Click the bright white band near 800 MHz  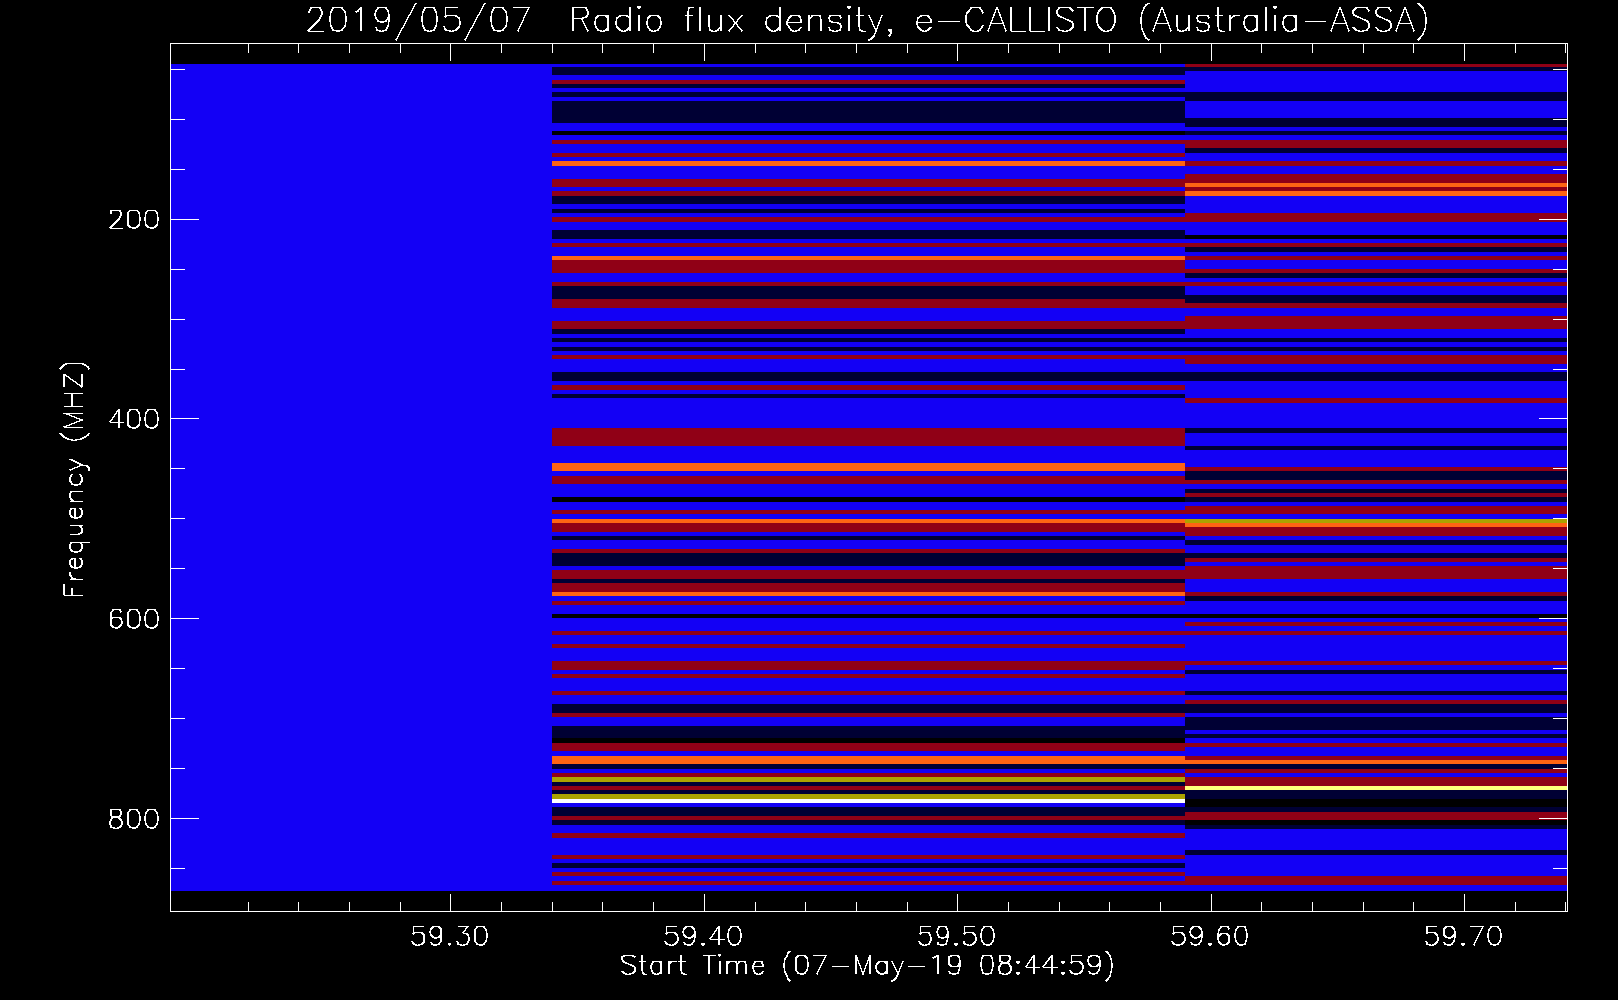coord(868,801)
